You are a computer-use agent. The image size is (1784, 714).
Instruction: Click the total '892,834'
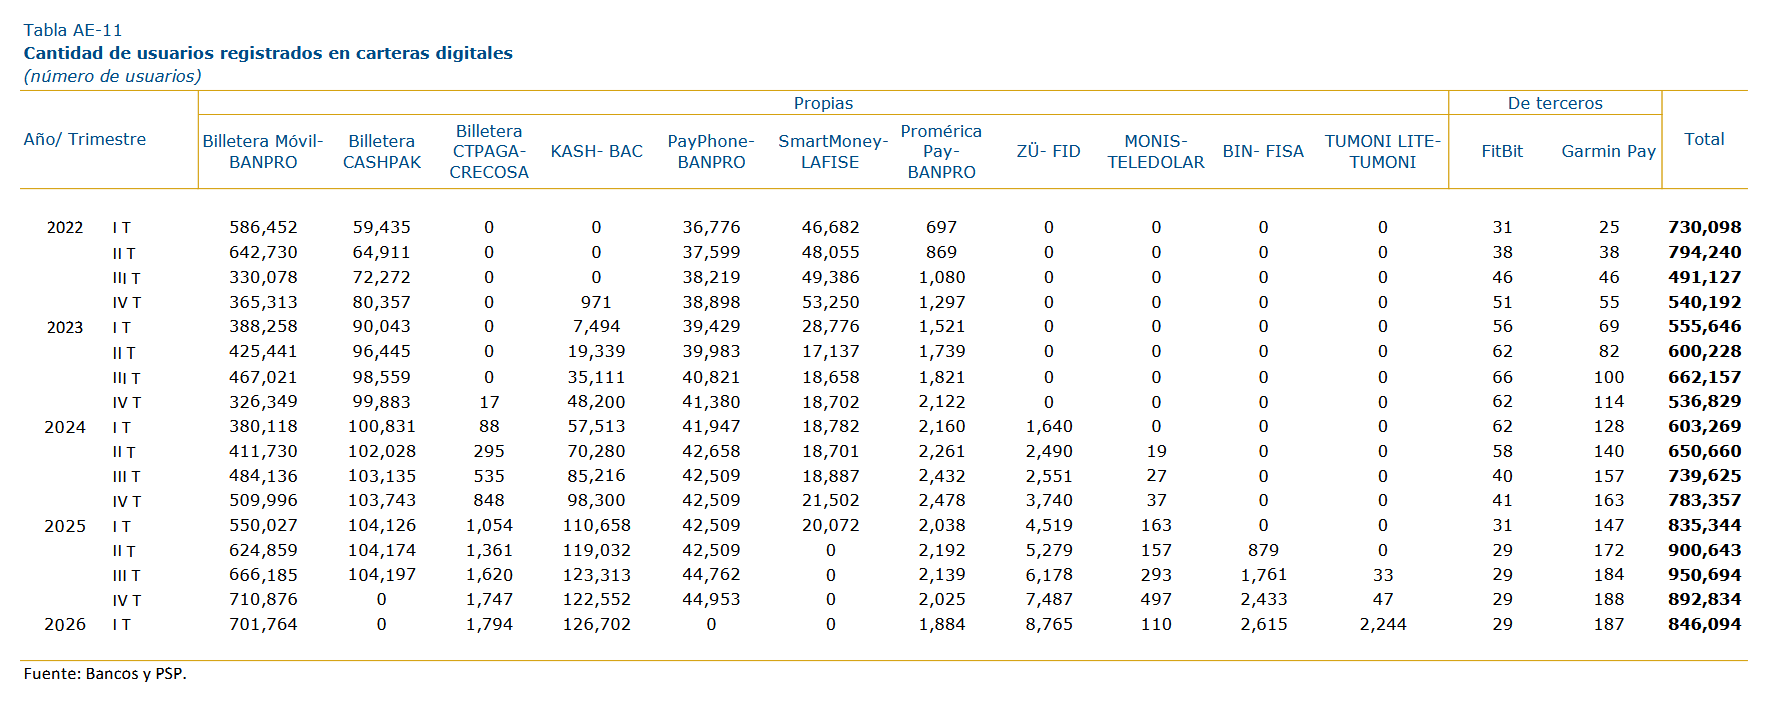click(1704, 600)
